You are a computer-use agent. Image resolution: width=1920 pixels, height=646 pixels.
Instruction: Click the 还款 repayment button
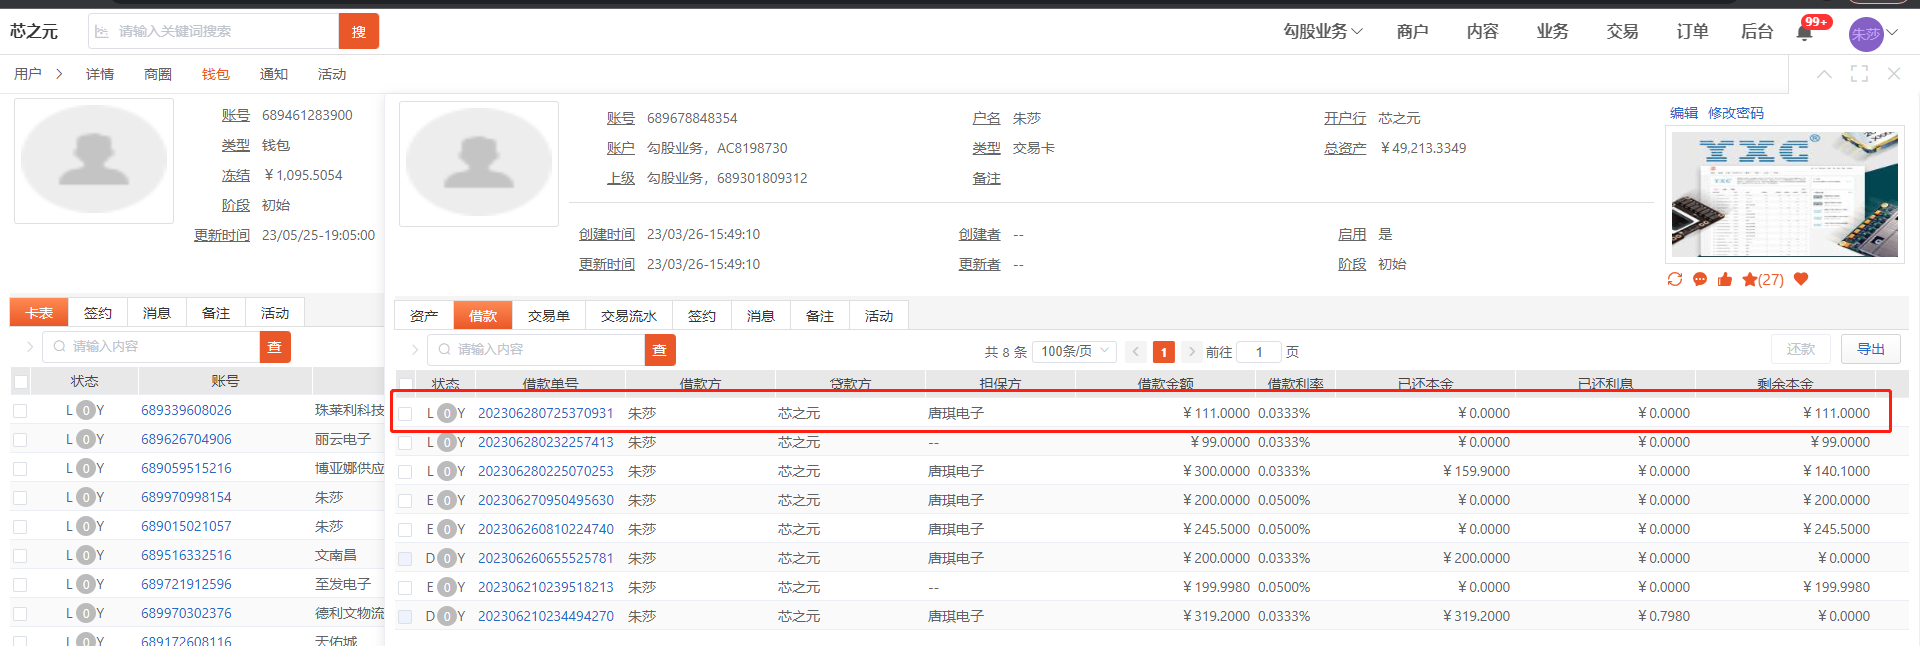(1801, 349)
